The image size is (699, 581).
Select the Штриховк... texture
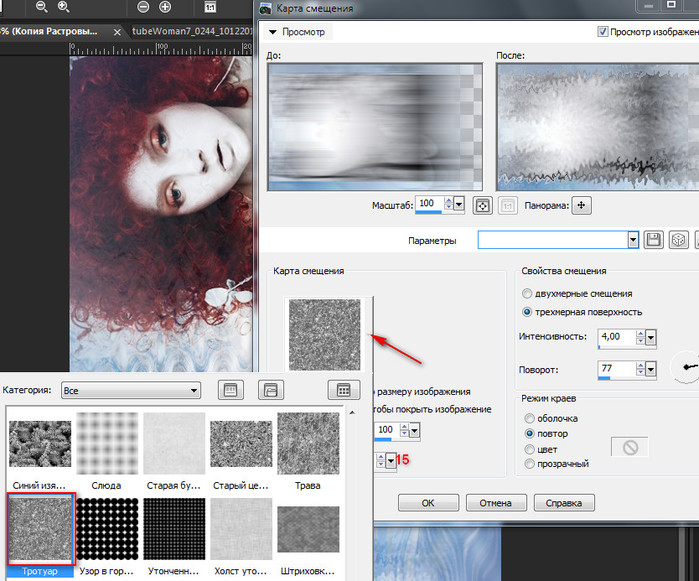[308, 529]
